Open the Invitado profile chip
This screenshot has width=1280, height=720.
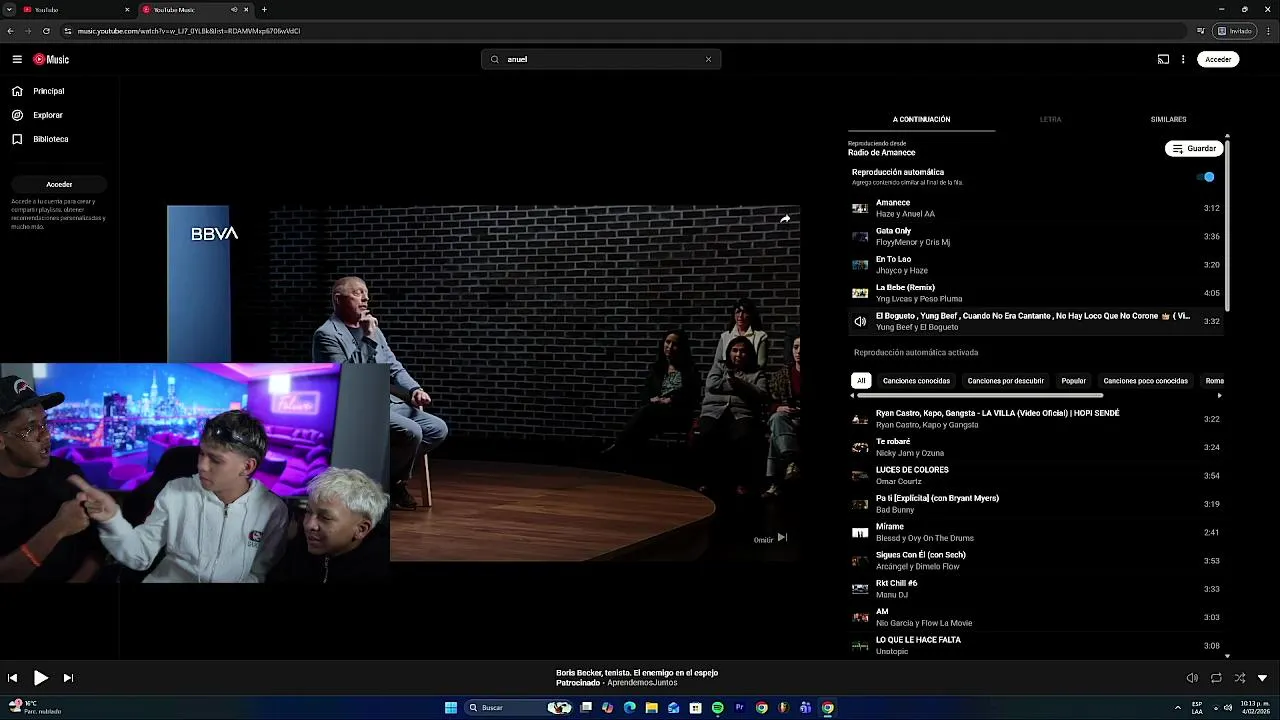[x=1235, y=31]
